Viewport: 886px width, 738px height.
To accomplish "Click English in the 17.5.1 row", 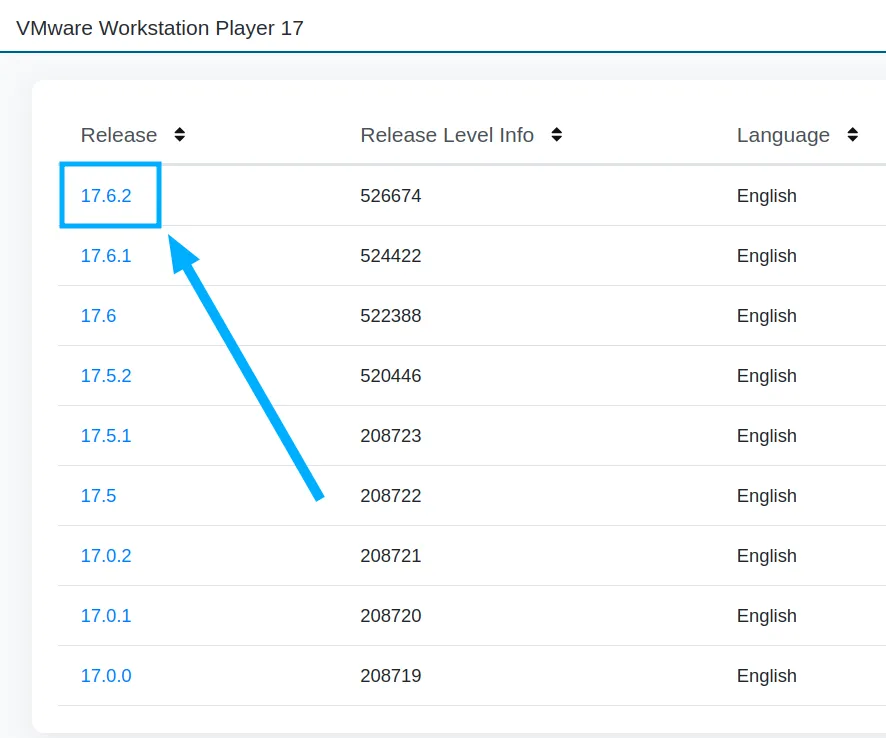I will tap(767, 436).
